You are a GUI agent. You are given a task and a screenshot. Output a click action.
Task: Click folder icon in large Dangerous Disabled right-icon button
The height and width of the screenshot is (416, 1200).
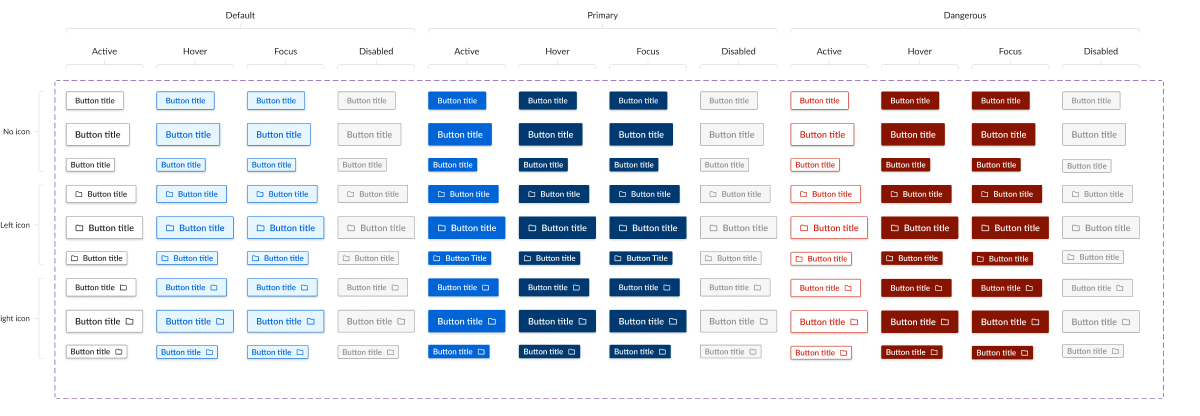1126,322
